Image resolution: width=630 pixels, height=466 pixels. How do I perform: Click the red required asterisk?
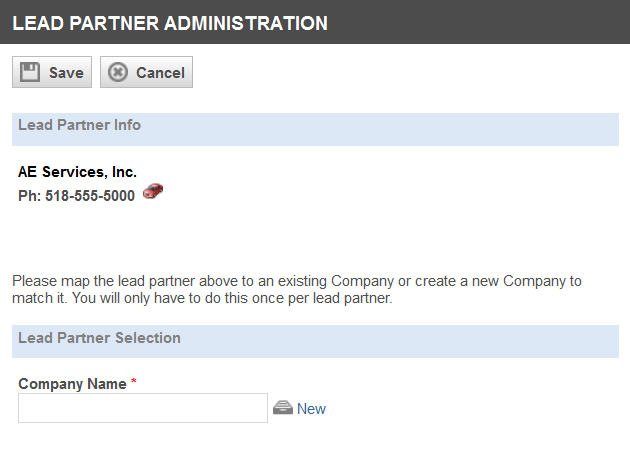coord(134,381)
